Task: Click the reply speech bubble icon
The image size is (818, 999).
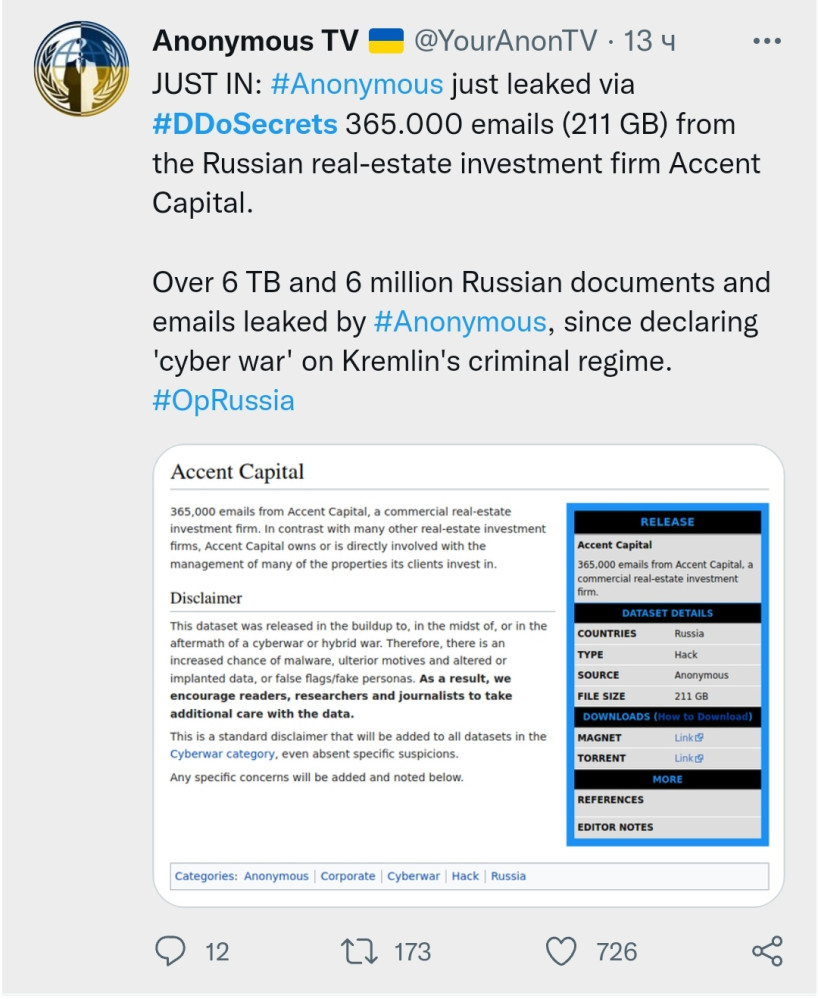Action: pyautogui.click(x=171, y=951)
